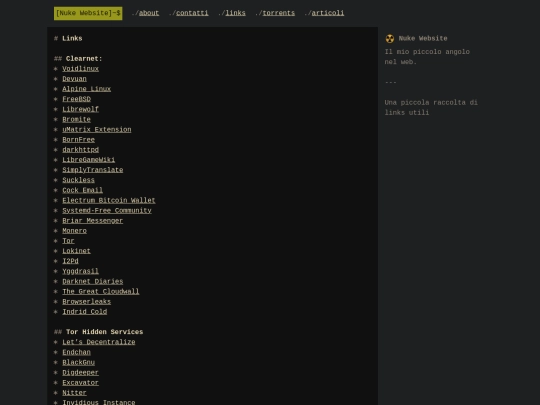The height and width of the screenshot is (405, 540).
Task: Open the LibreGameWiki link
Action: tap(89, 160)
